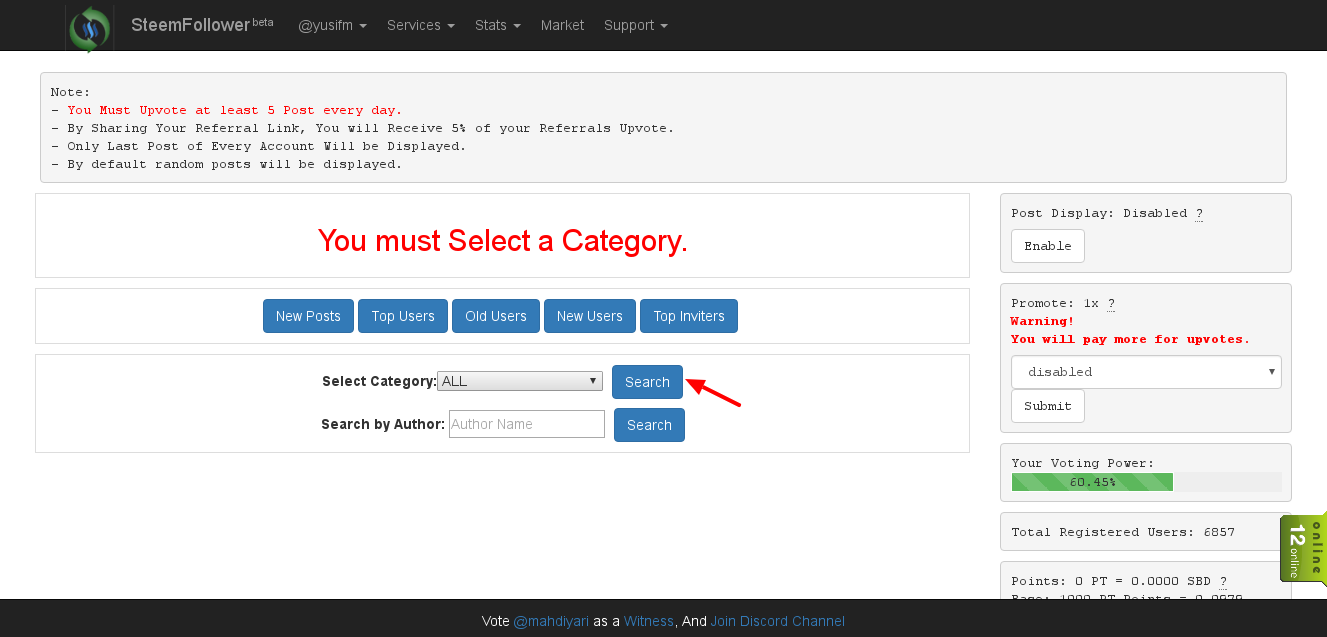Expand the Support dropdown menu
Viewport: 1327px width, 637px height.
[635, 25]
